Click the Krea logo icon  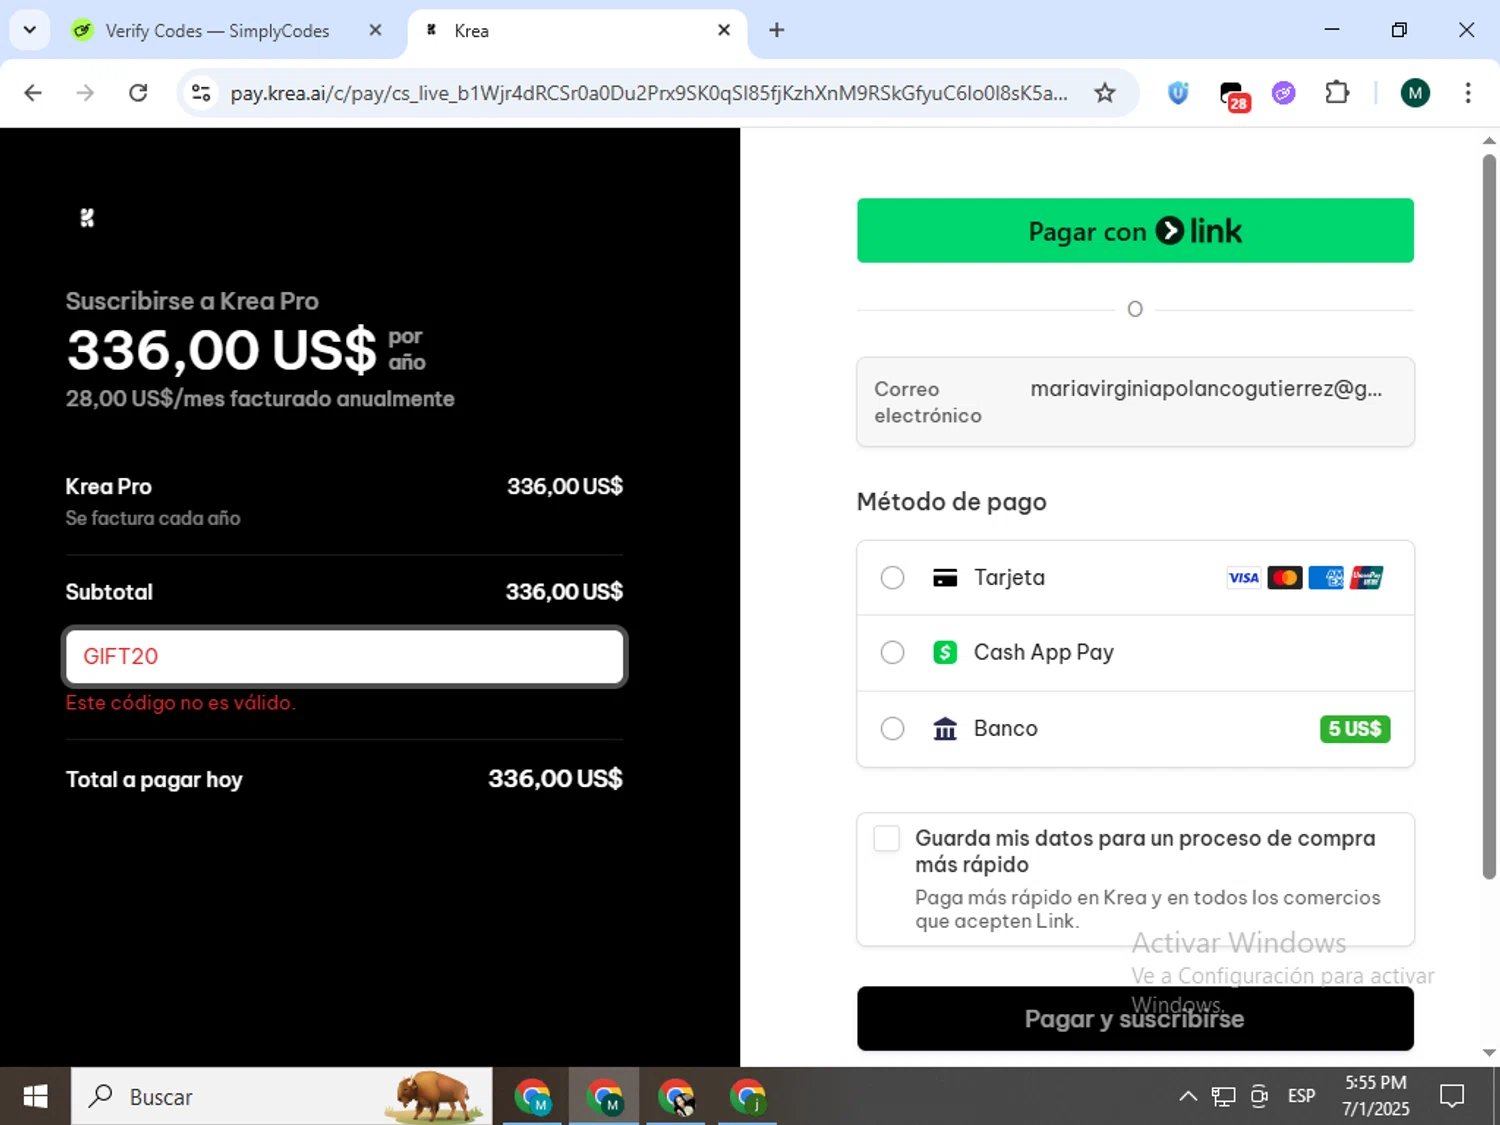pyautogui.click(x=87, y=218)
